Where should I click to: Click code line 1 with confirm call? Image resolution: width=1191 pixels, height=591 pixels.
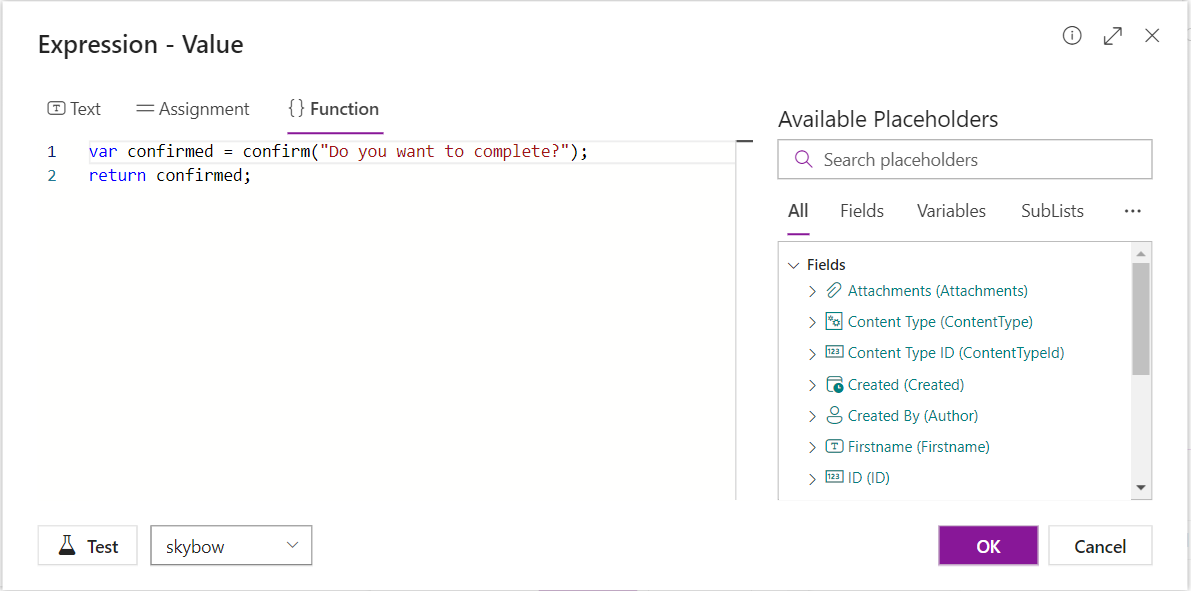338,152
